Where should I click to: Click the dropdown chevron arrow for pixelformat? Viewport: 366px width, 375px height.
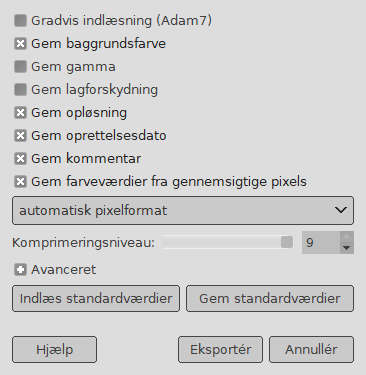click(x=341, y=210)
